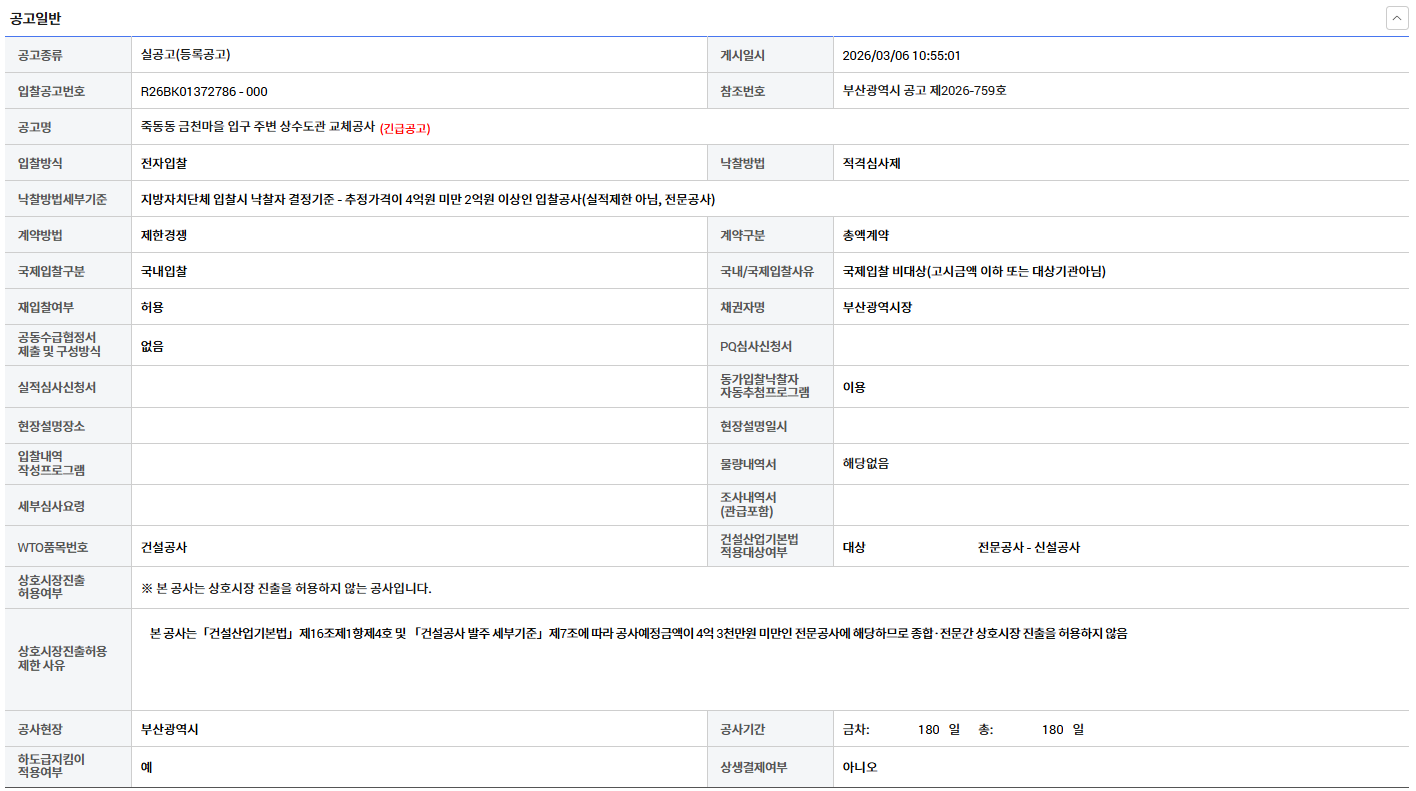Select the 아니오 value for 상생결제여부
Screen dimensions: 1416x791
[x=860, y=767]
